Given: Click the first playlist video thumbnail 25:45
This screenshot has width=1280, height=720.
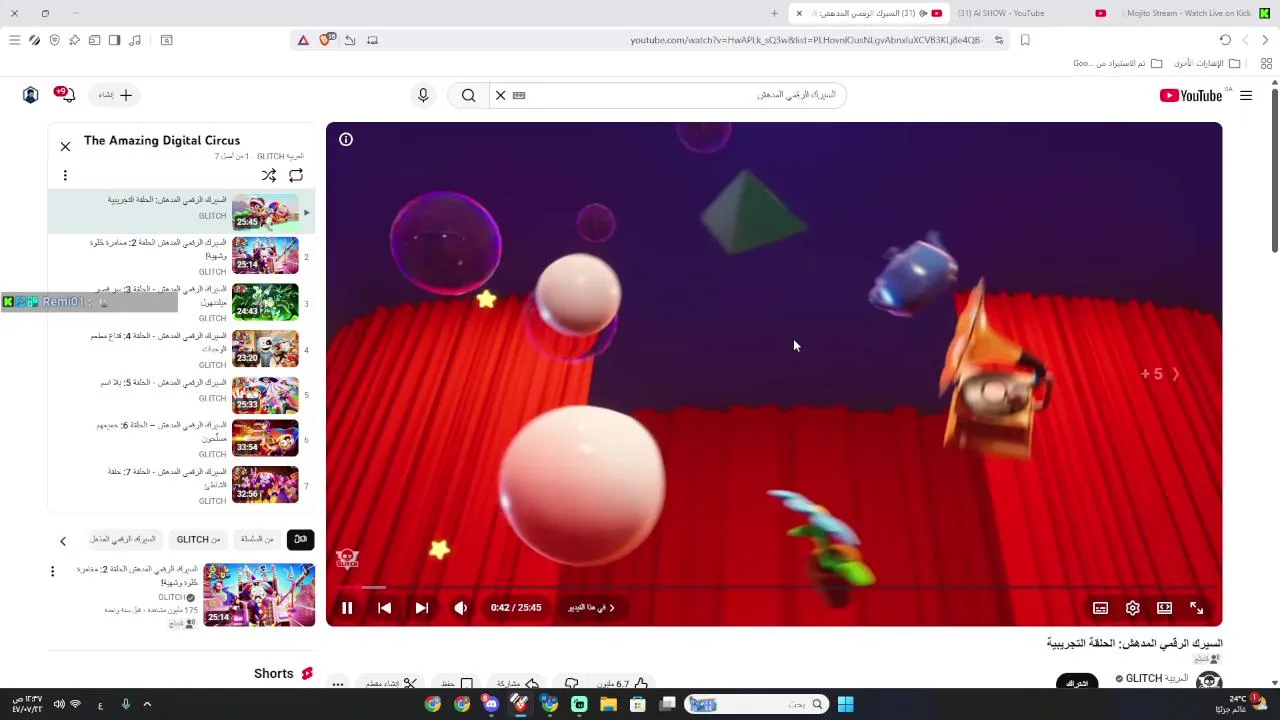Looking at the screenshot, I should click(265, 212).
